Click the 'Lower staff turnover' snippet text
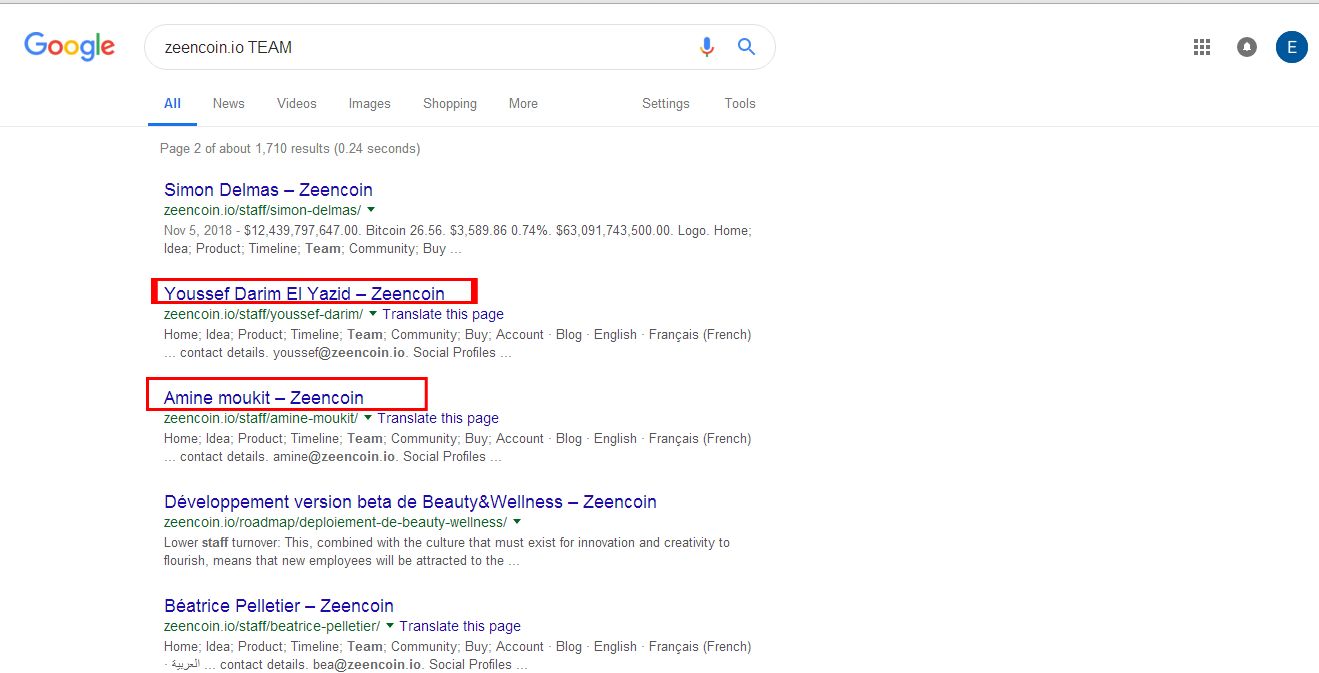Viewport: 1319px width, 673px height. click(x=447, y=551)
